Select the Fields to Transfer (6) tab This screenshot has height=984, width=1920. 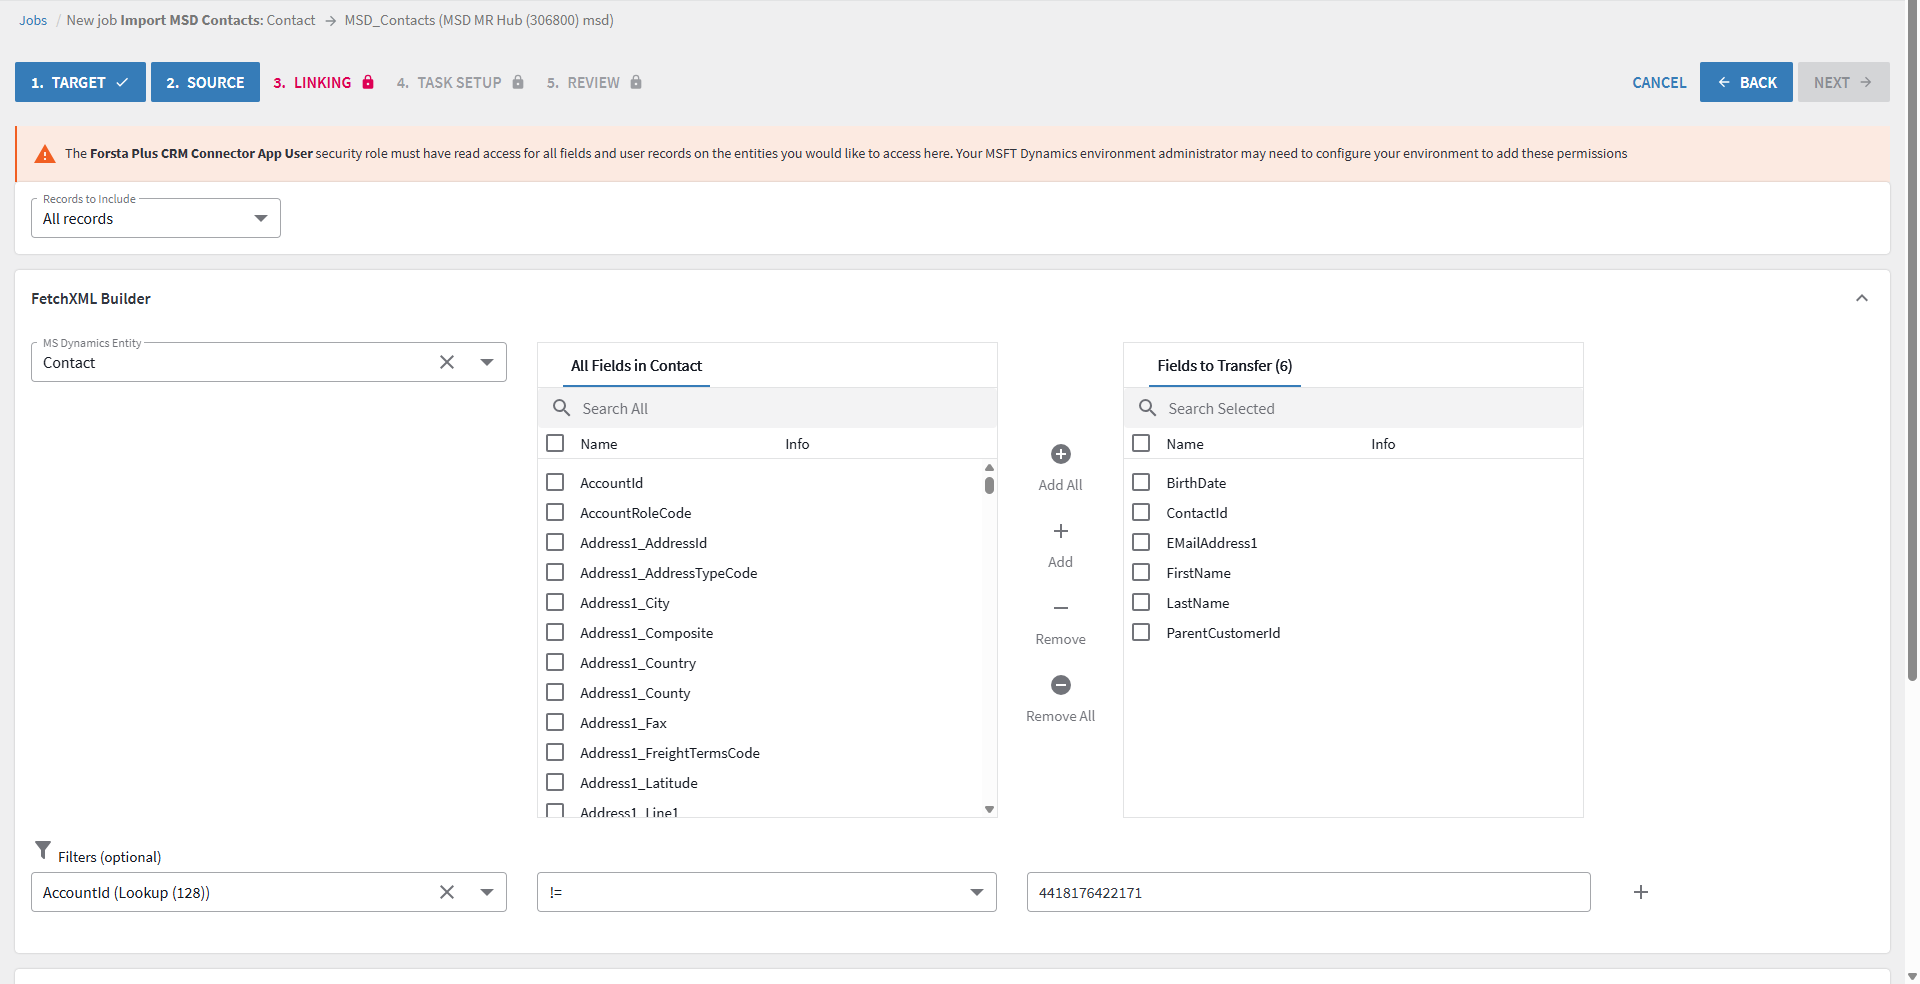point(1225,366)
